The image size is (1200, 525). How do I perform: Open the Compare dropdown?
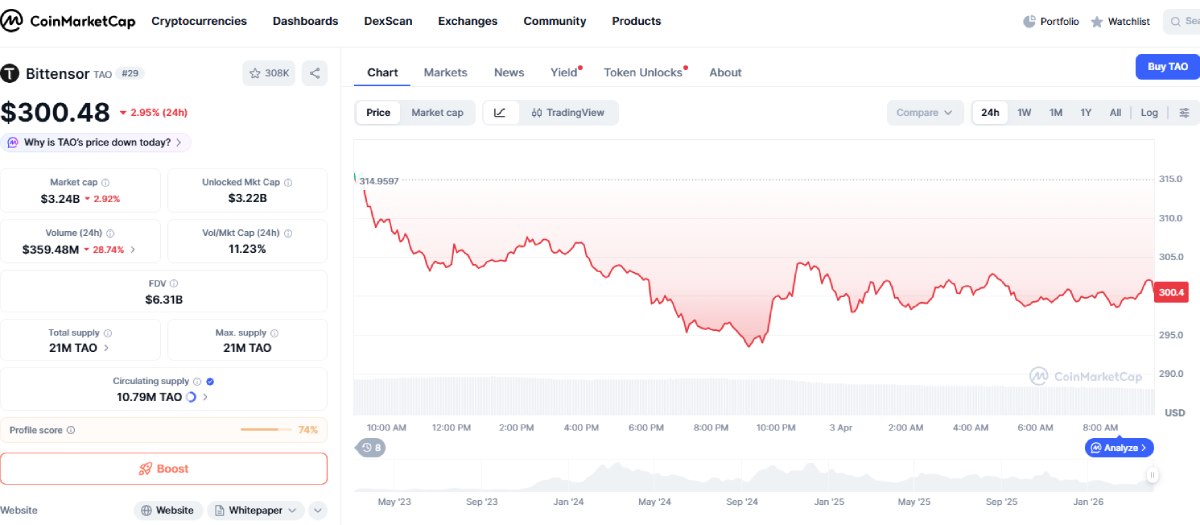click(x=925, y=113)
